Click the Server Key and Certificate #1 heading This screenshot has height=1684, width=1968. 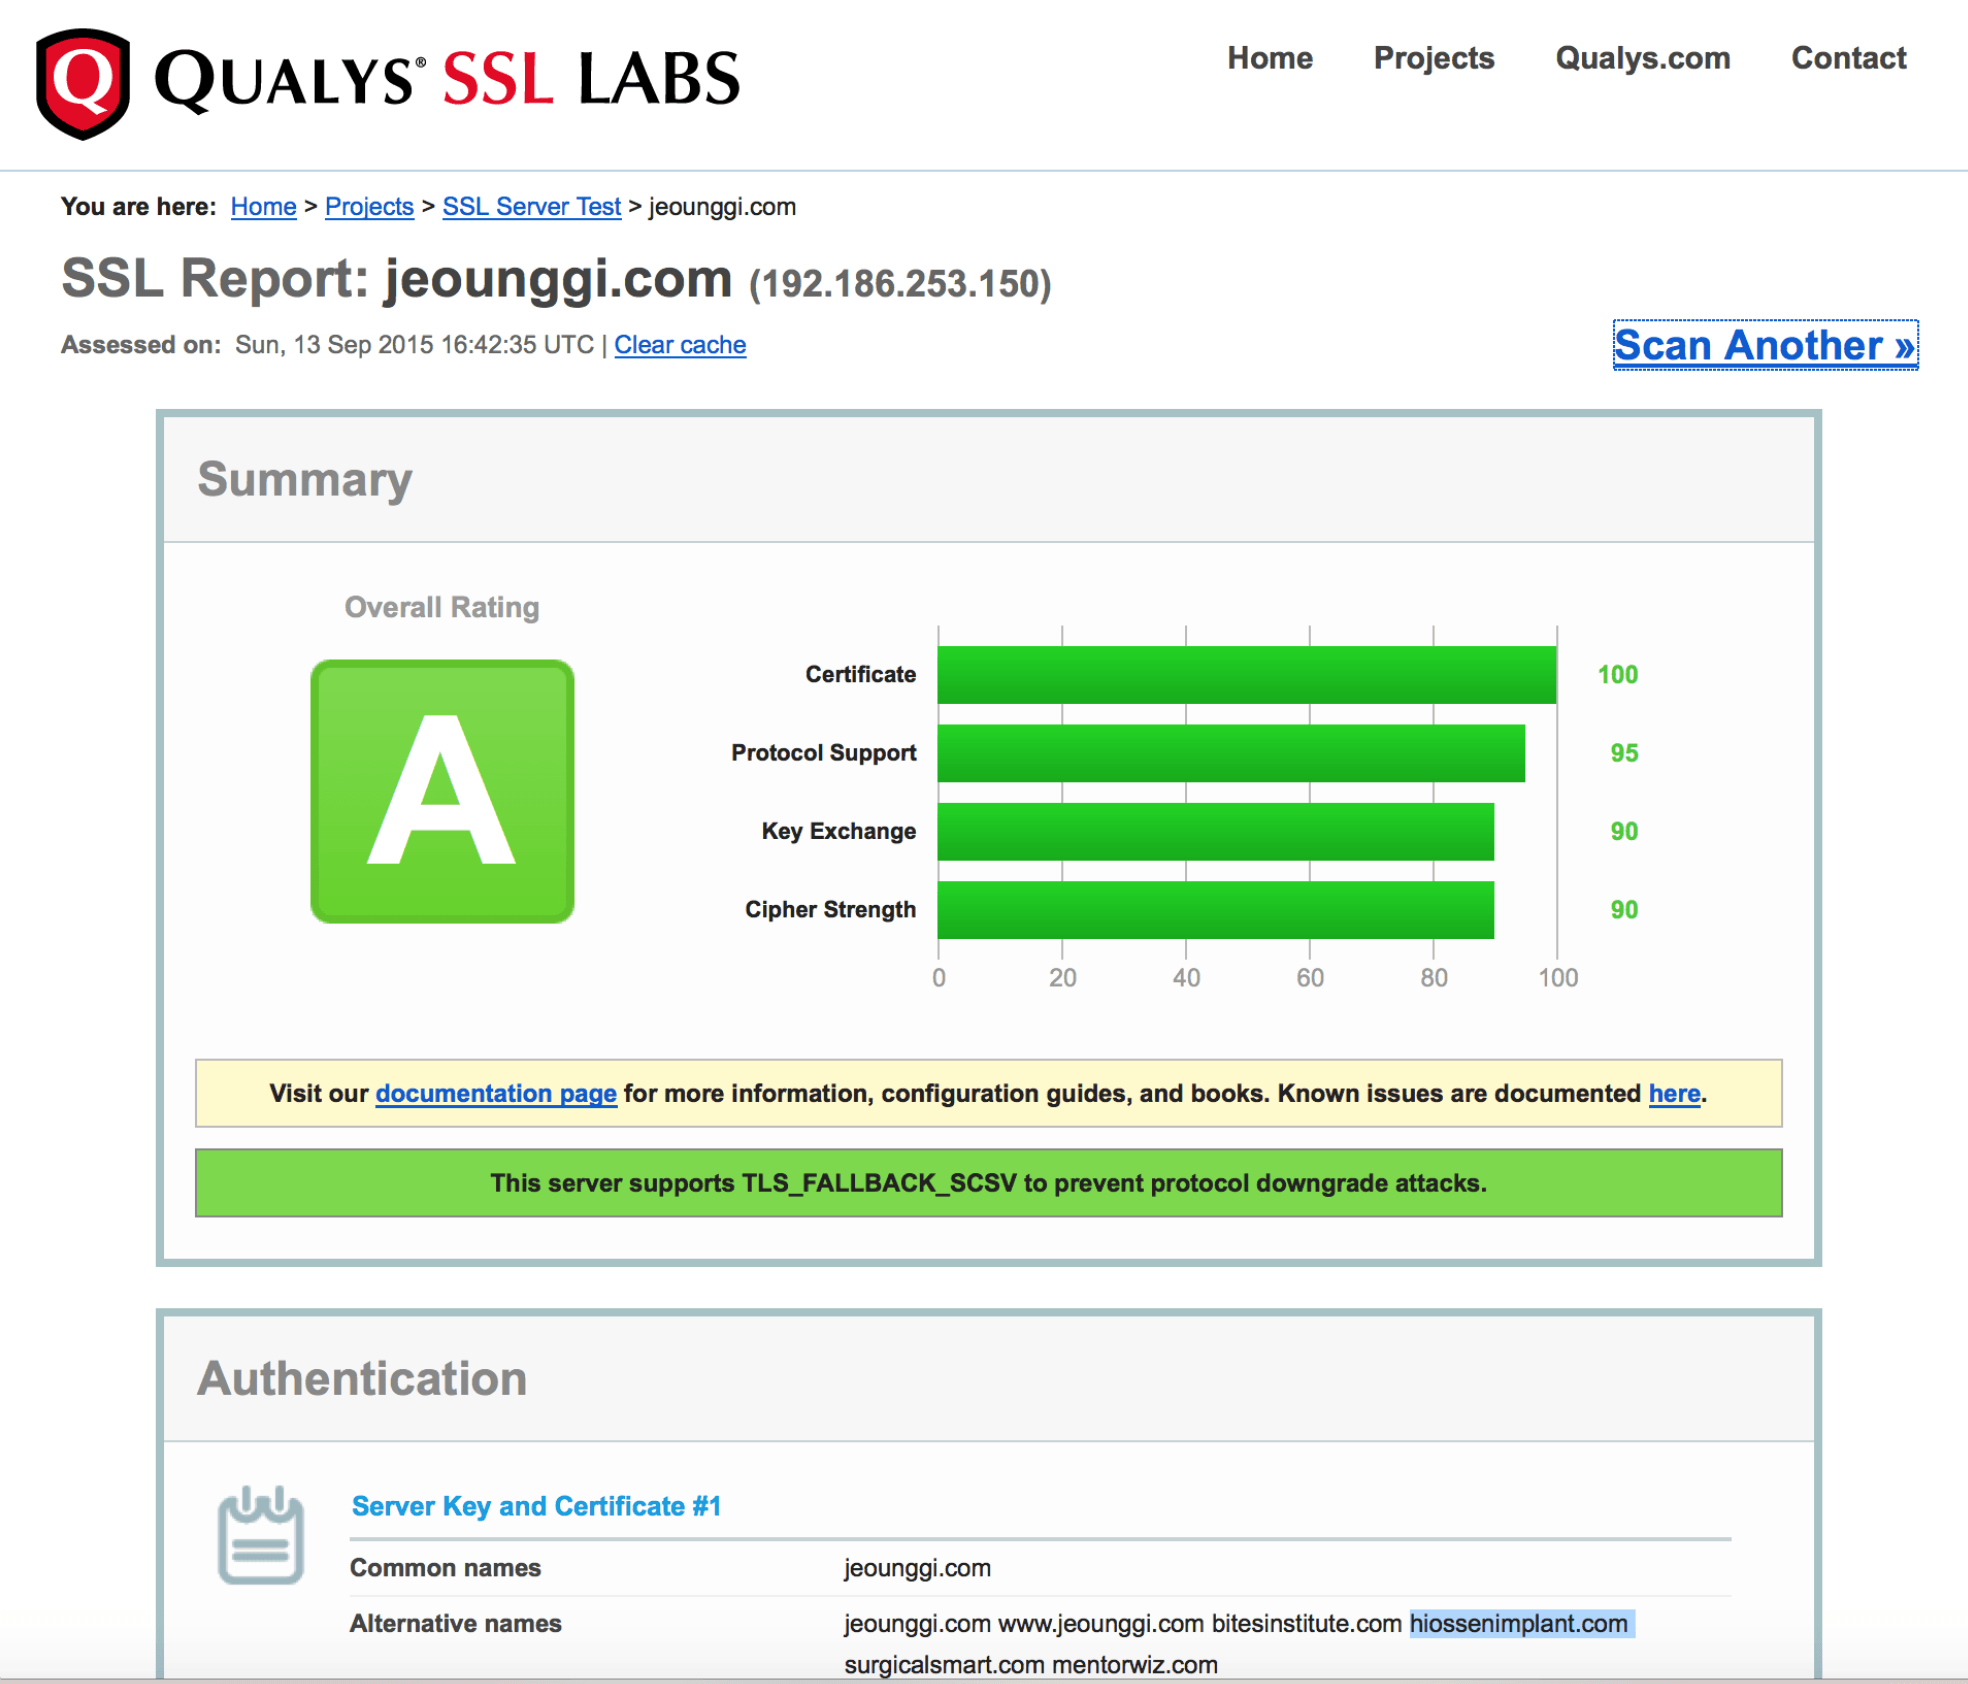coord(536,1506)
